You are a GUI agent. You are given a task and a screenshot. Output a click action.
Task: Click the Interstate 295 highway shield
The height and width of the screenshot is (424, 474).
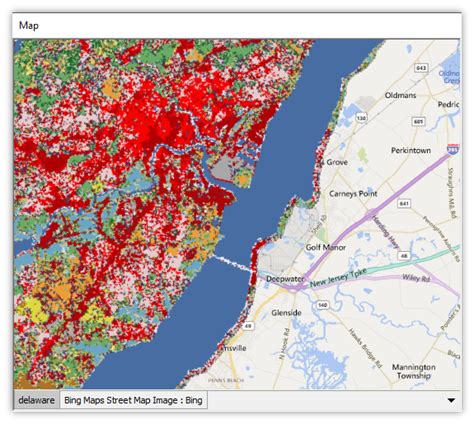pyautogui.click(x=453, y=149)
